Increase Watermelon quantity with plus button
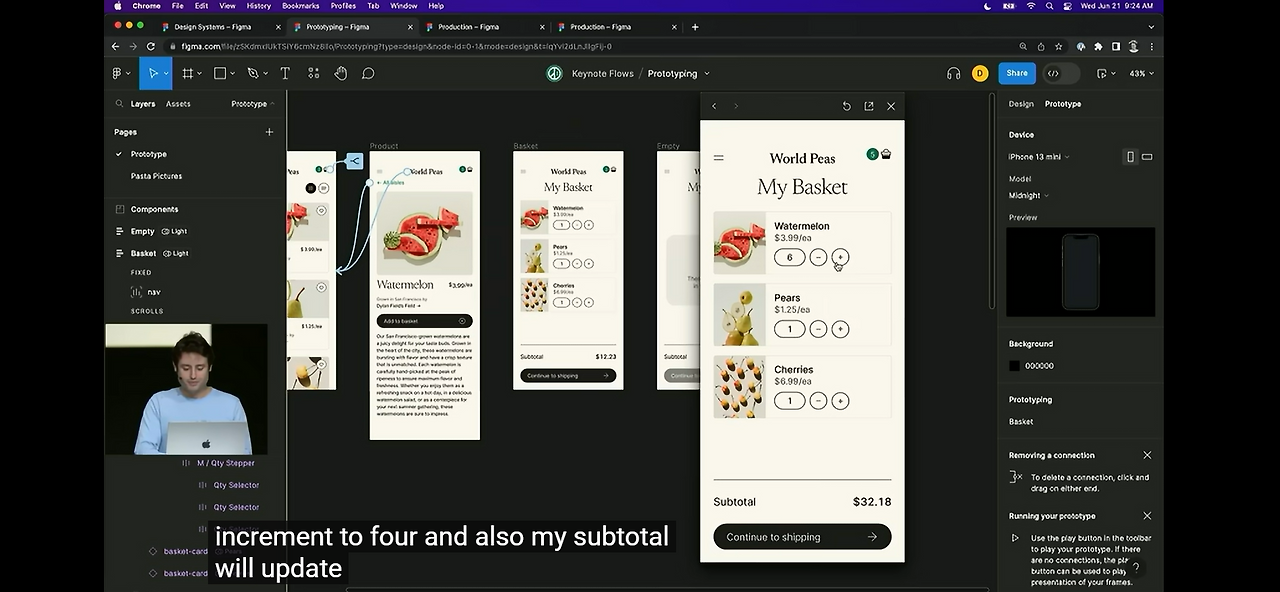The width and height of the screenshot is (1280, 592). click(x=840, y=257)
